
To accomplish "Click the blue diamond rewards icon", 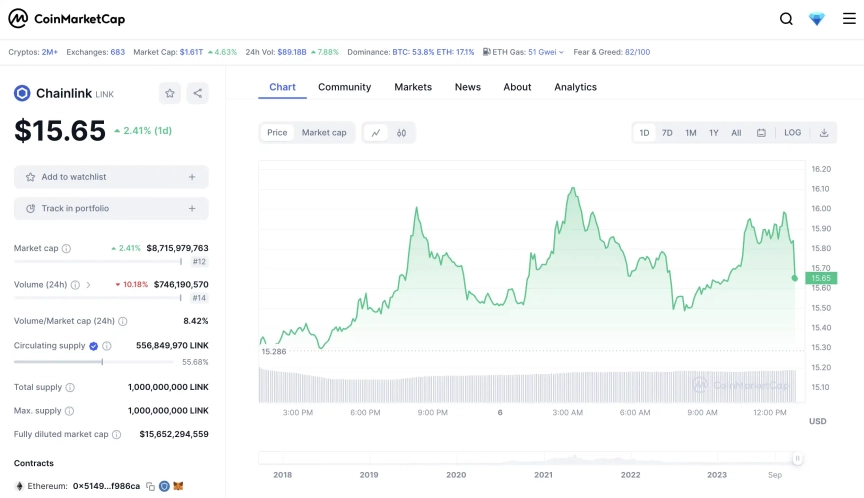I will point(817,19).
